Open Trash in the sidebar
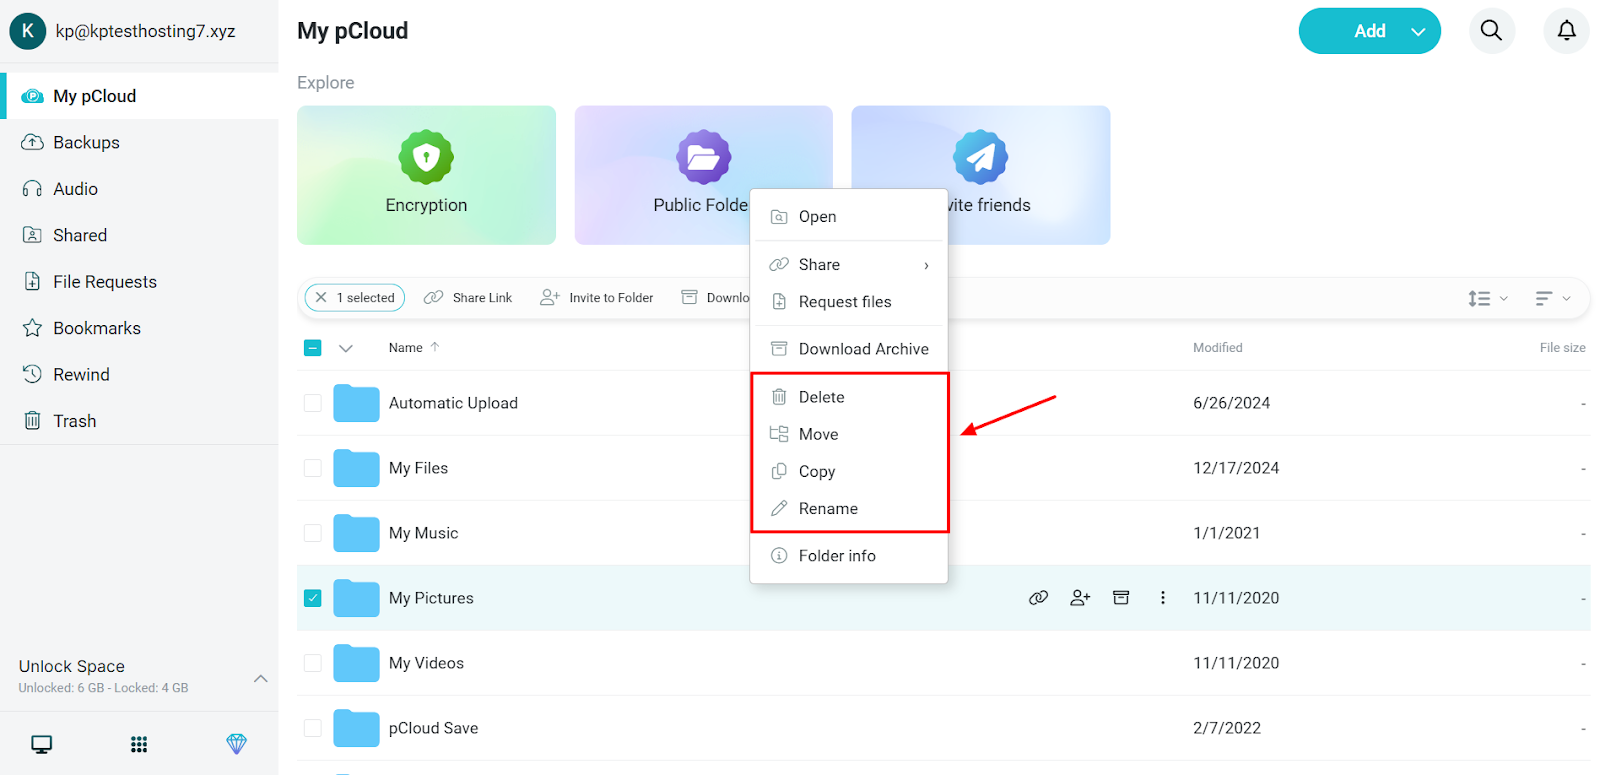The image size is (1600, 775). 74,421
